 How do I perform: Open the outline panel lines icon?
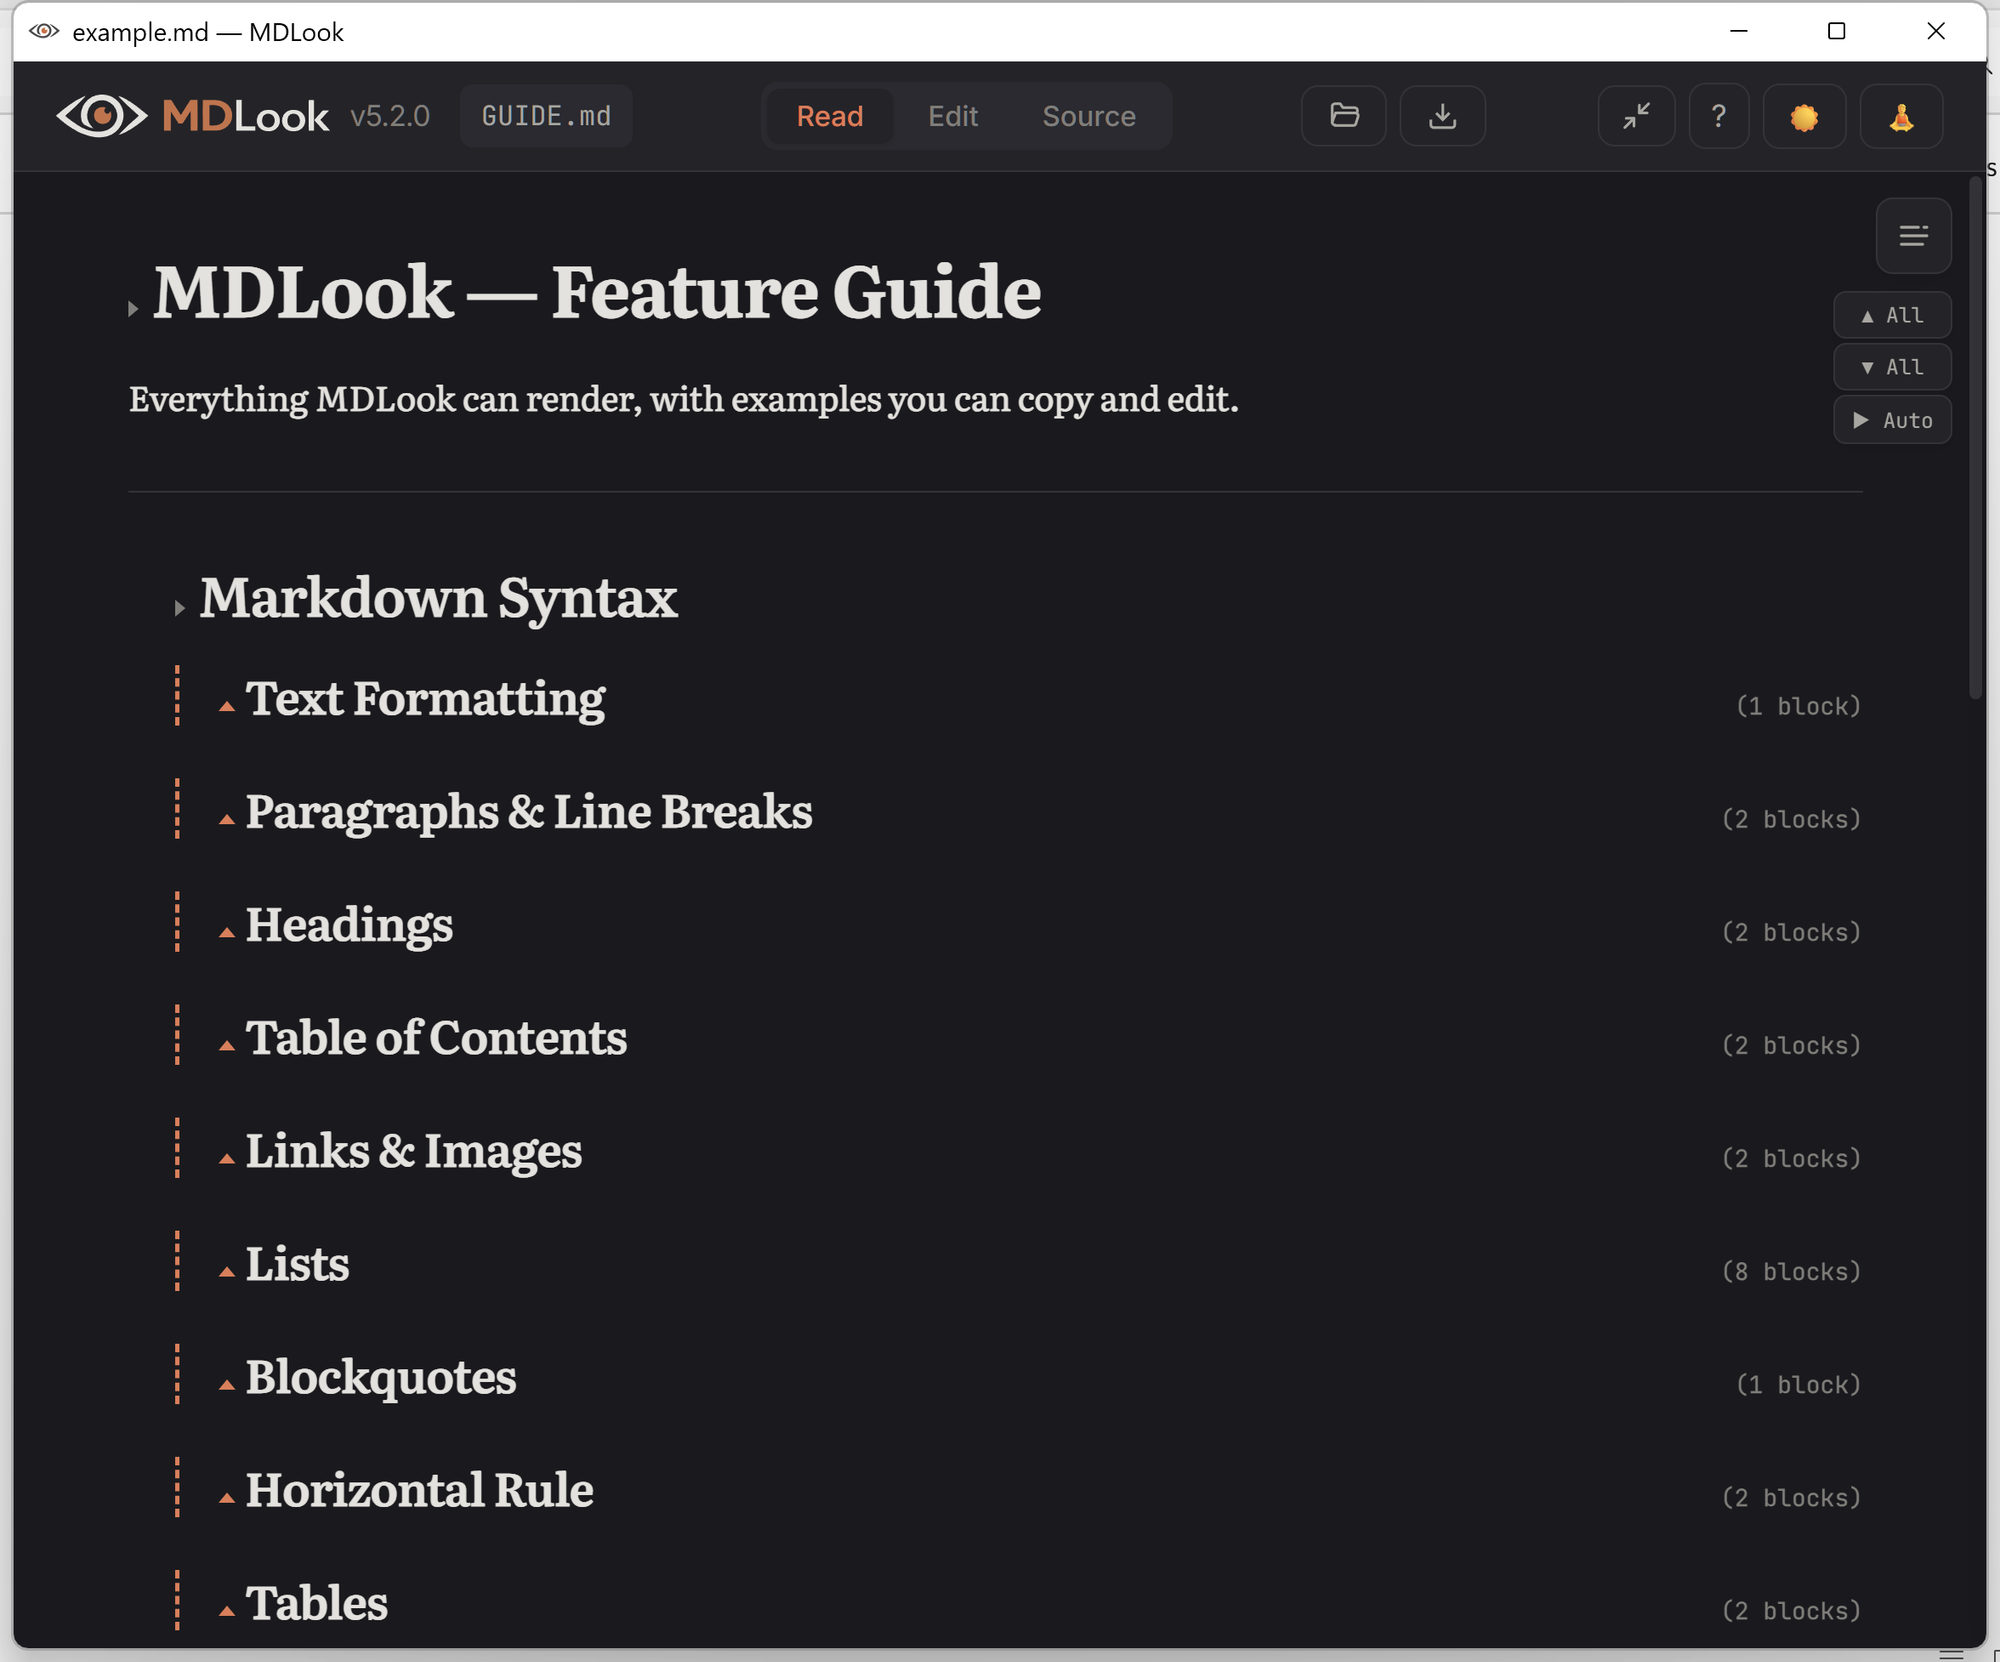pos(1913,236)
